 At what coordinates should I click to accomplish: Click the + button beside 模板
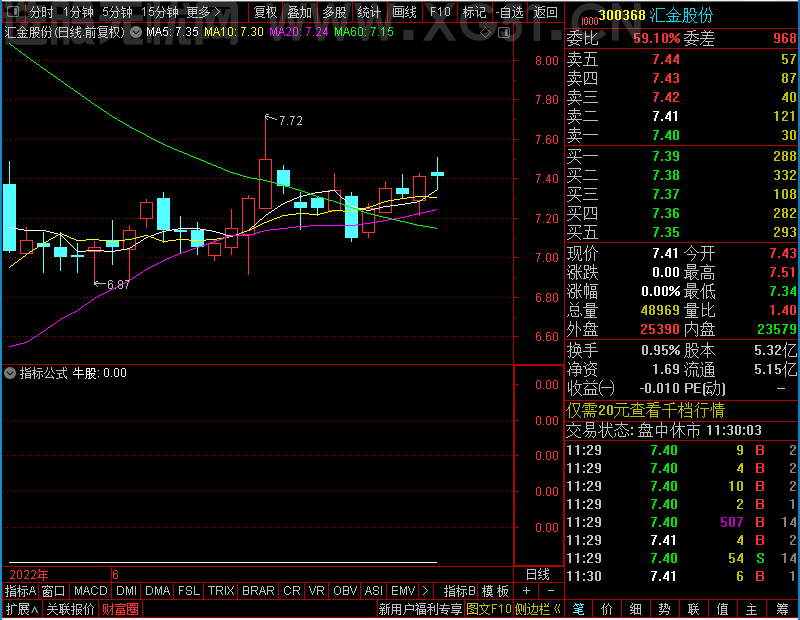[x=526, y=591]
